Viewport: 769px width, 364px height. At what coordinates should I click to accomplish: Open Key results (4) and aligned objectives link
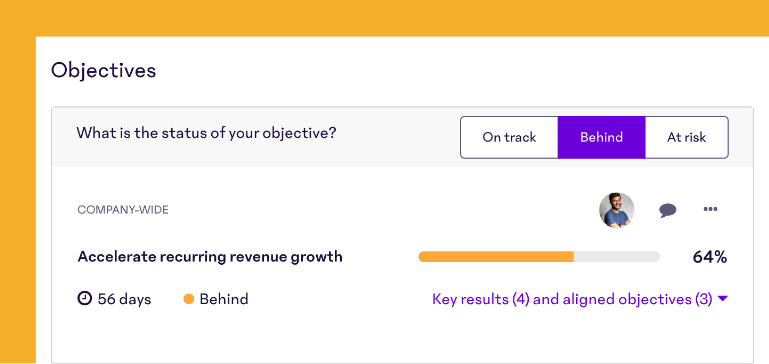[x=572, y=299]
